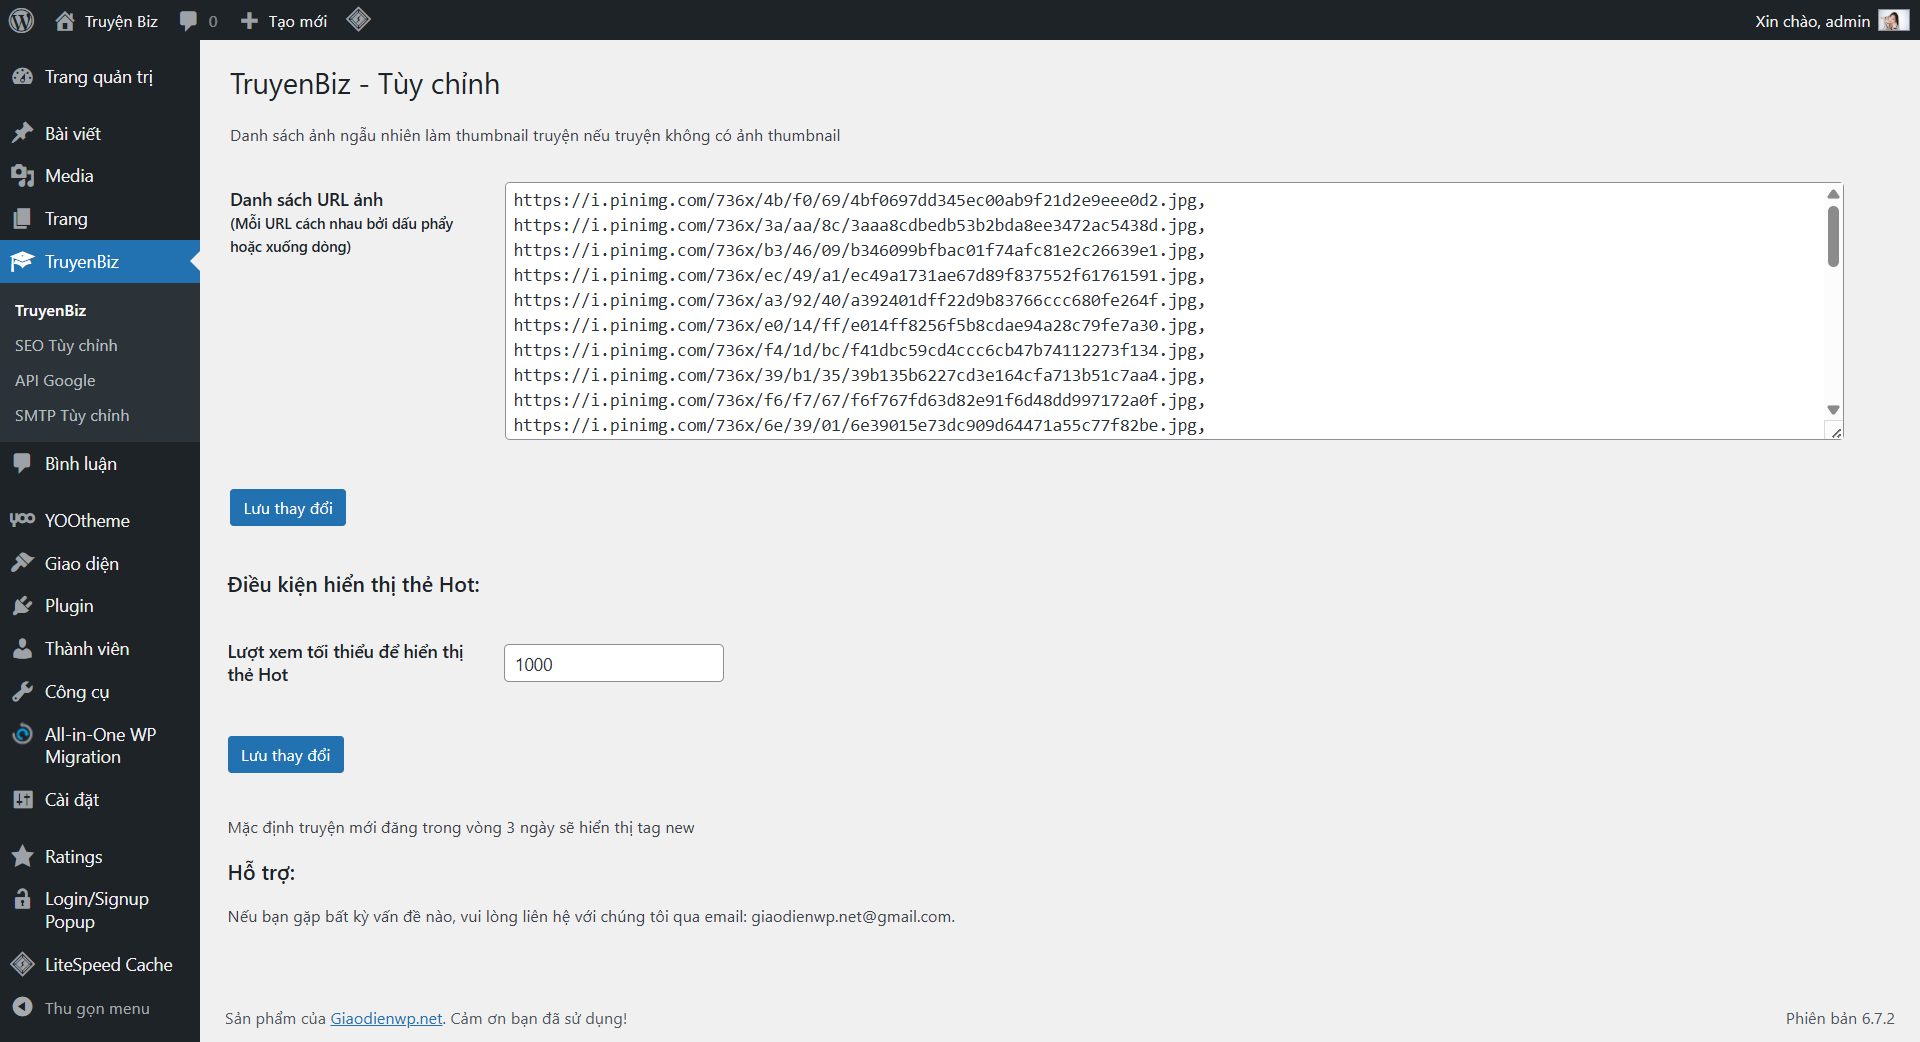Open the Trang quản trị menu item
Viewport: 1920px width, 1042px height.
(x=100, y=77)
